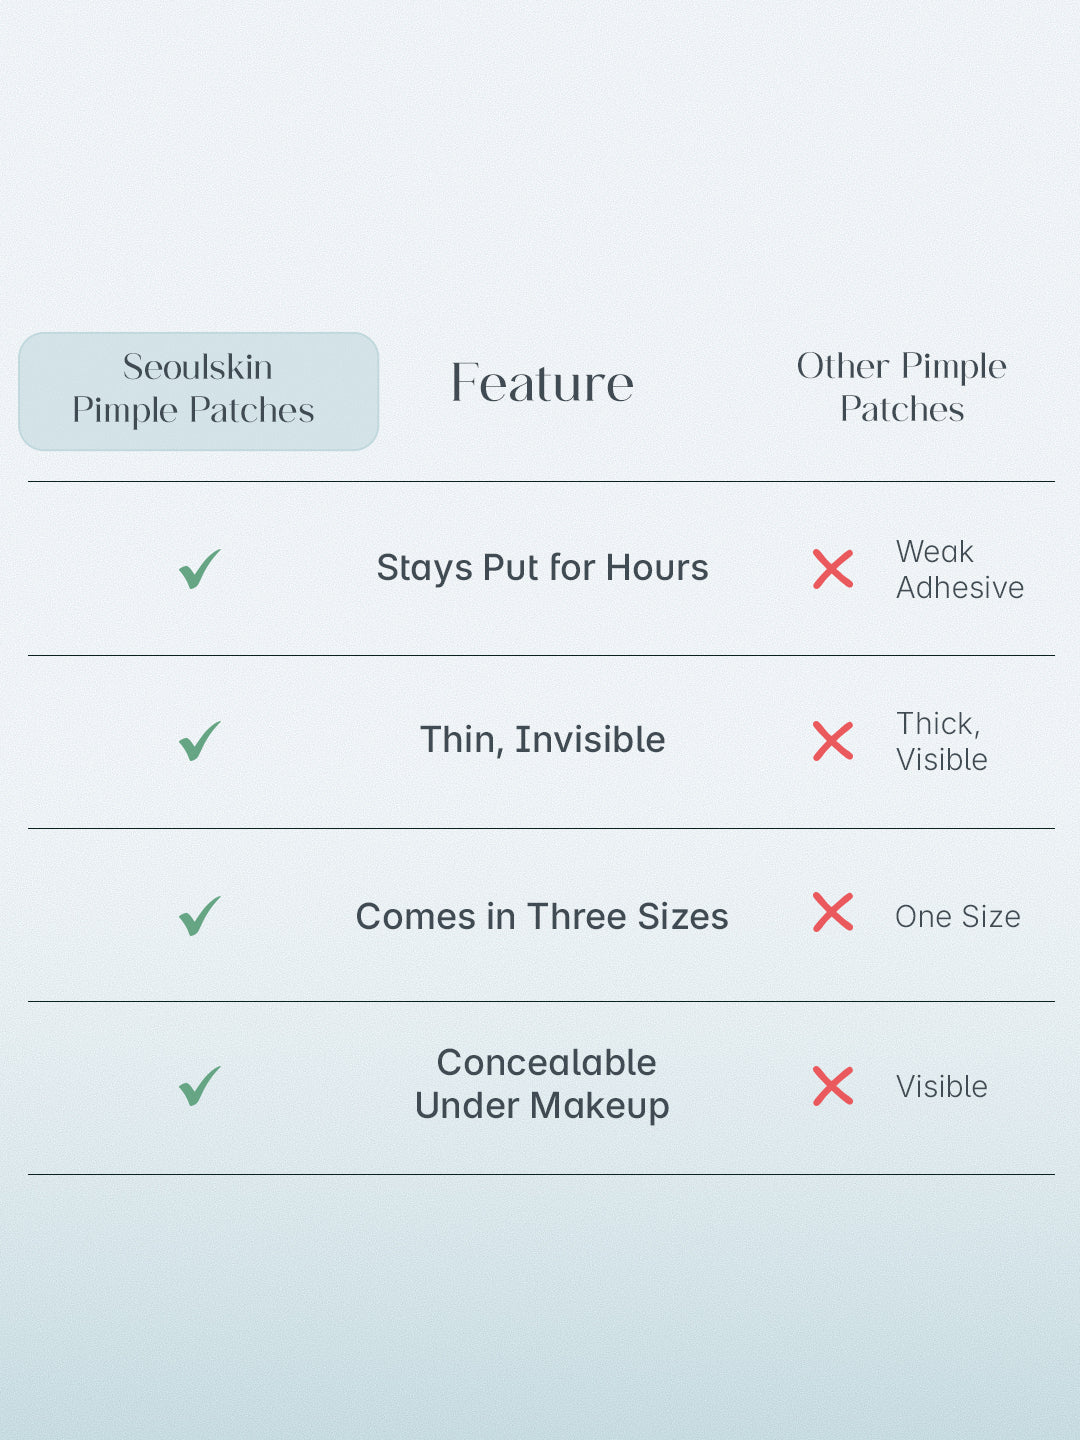The height and width of the screenshot is (1440, 1080).
Task: Click the green checkmark beside Comes in Three Sizes
Action: tap(199, 915)
